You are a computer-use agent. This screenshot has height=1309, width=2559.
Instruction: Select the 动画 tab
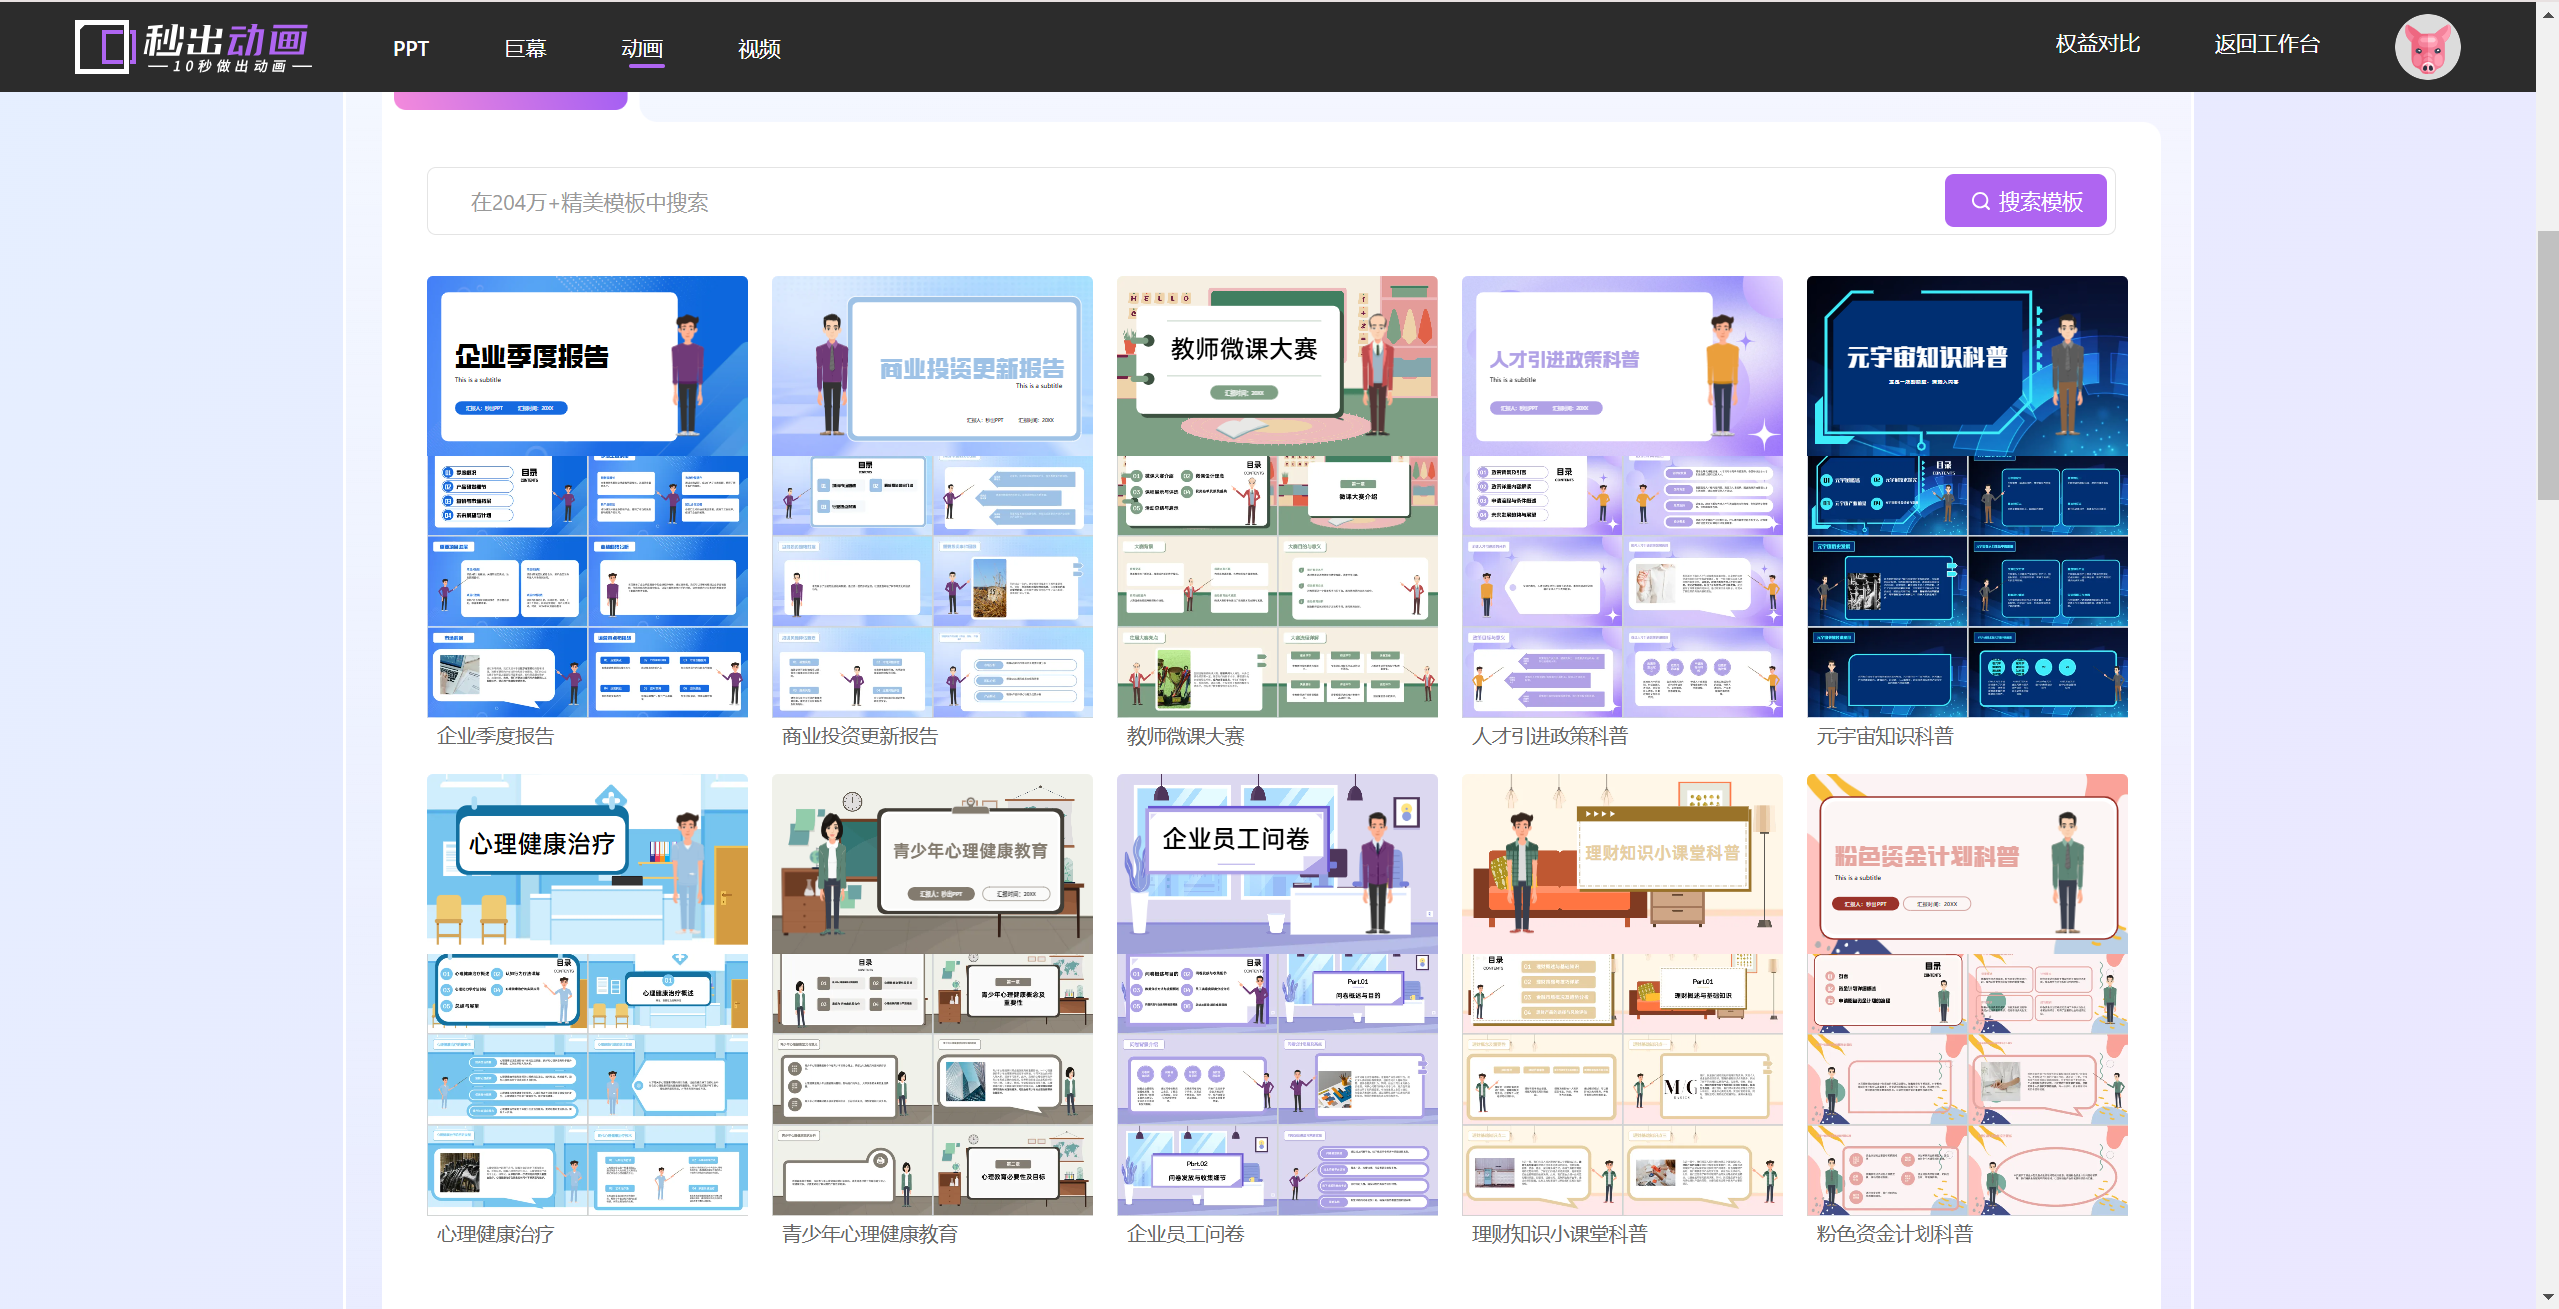click(x=642, y=48)
